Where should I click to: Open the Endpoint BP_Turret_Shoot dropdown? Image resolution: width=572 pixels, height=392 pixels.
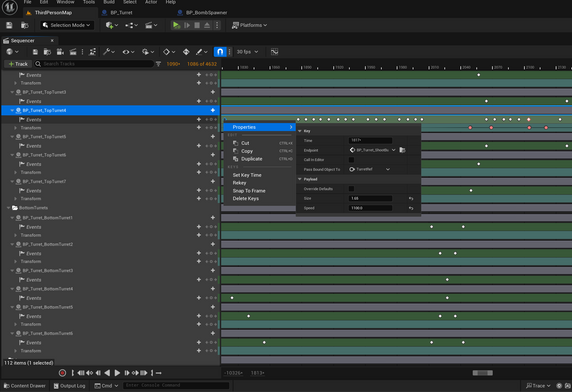372,150
